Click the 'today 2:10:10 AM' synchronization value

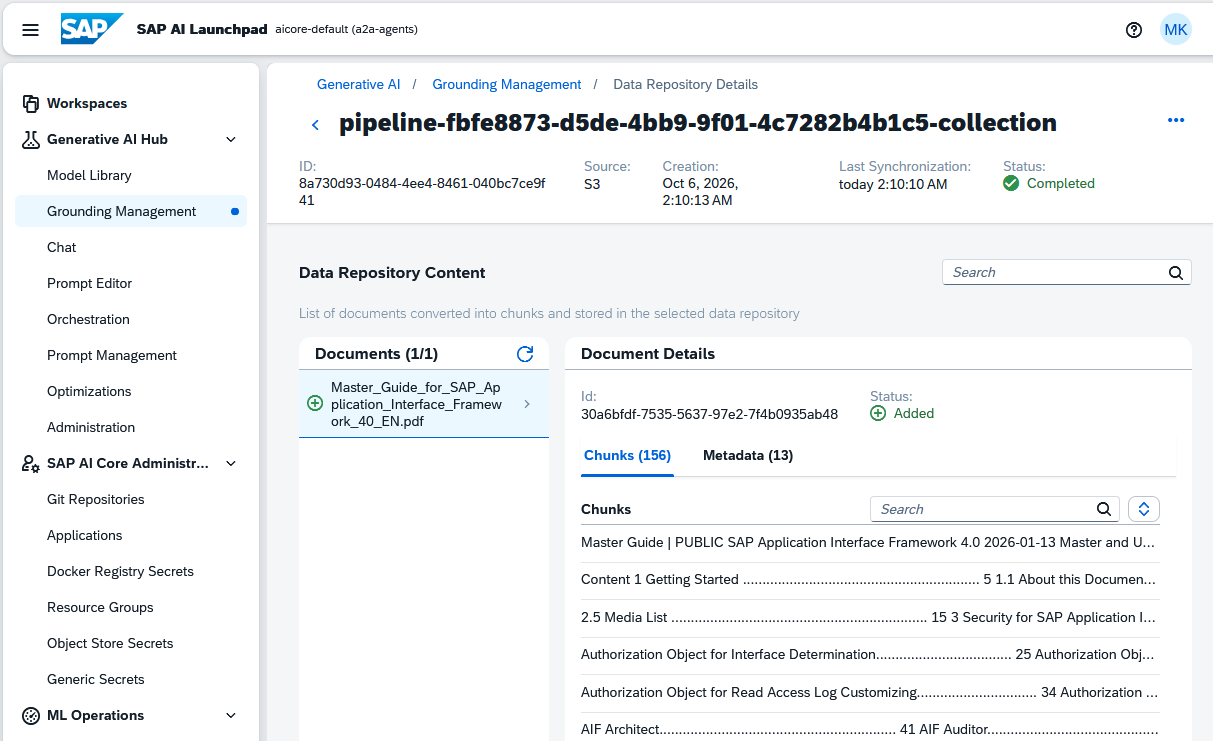(893, 183)
